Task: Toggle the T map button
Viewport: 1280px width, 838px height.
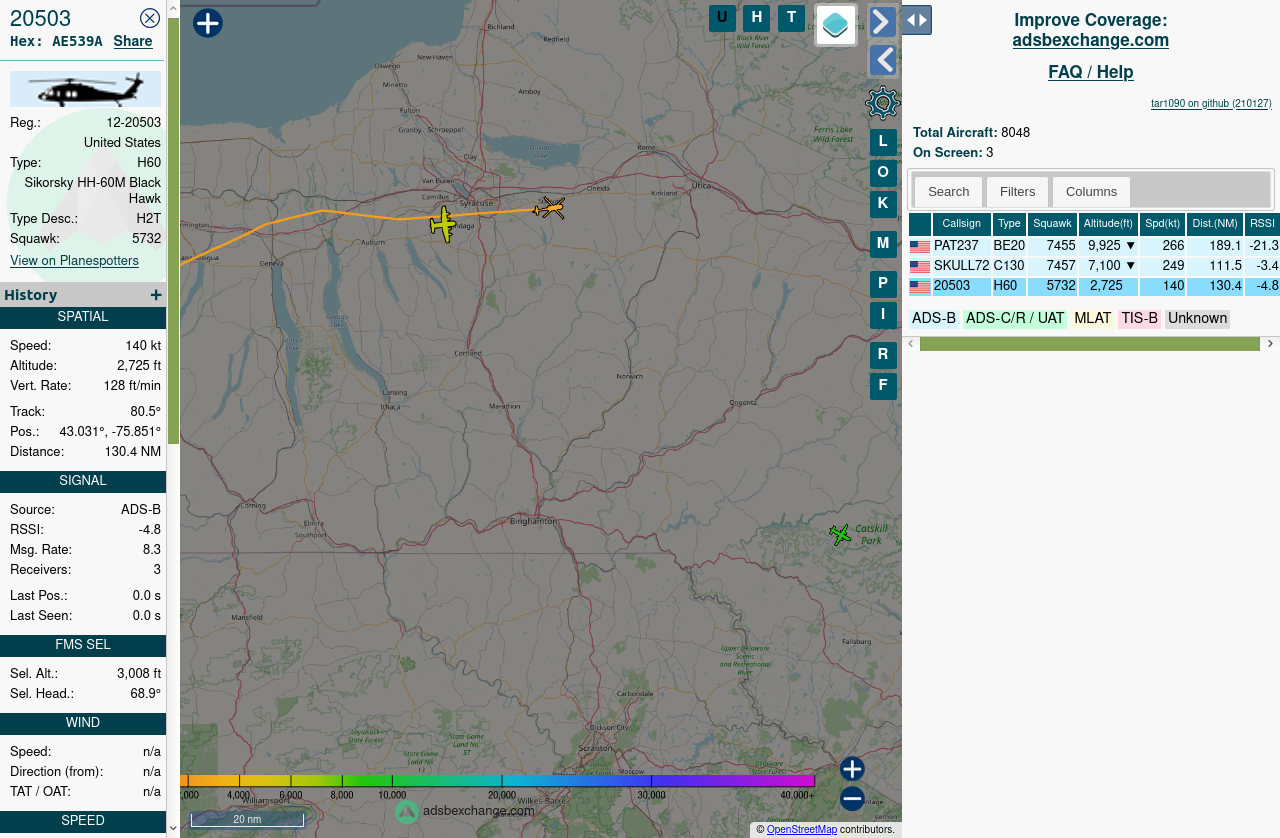Action: [791, 18]
